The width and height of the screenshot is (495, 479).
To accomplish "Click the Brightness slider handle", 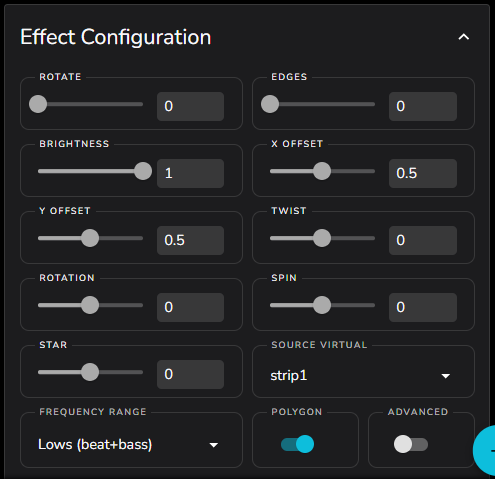I will pyautogui.click(x=143, y=171).
